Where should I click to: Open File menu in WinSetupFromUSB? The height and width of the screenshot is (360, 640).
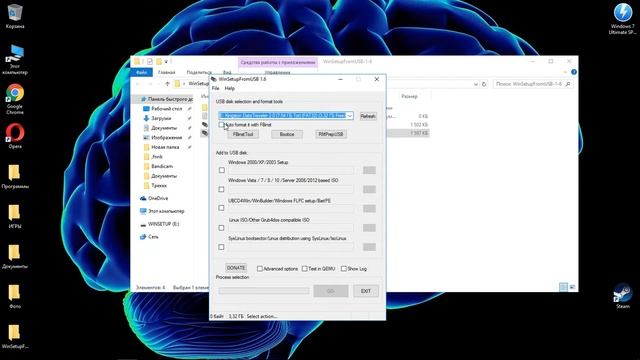tap(216, 88)
